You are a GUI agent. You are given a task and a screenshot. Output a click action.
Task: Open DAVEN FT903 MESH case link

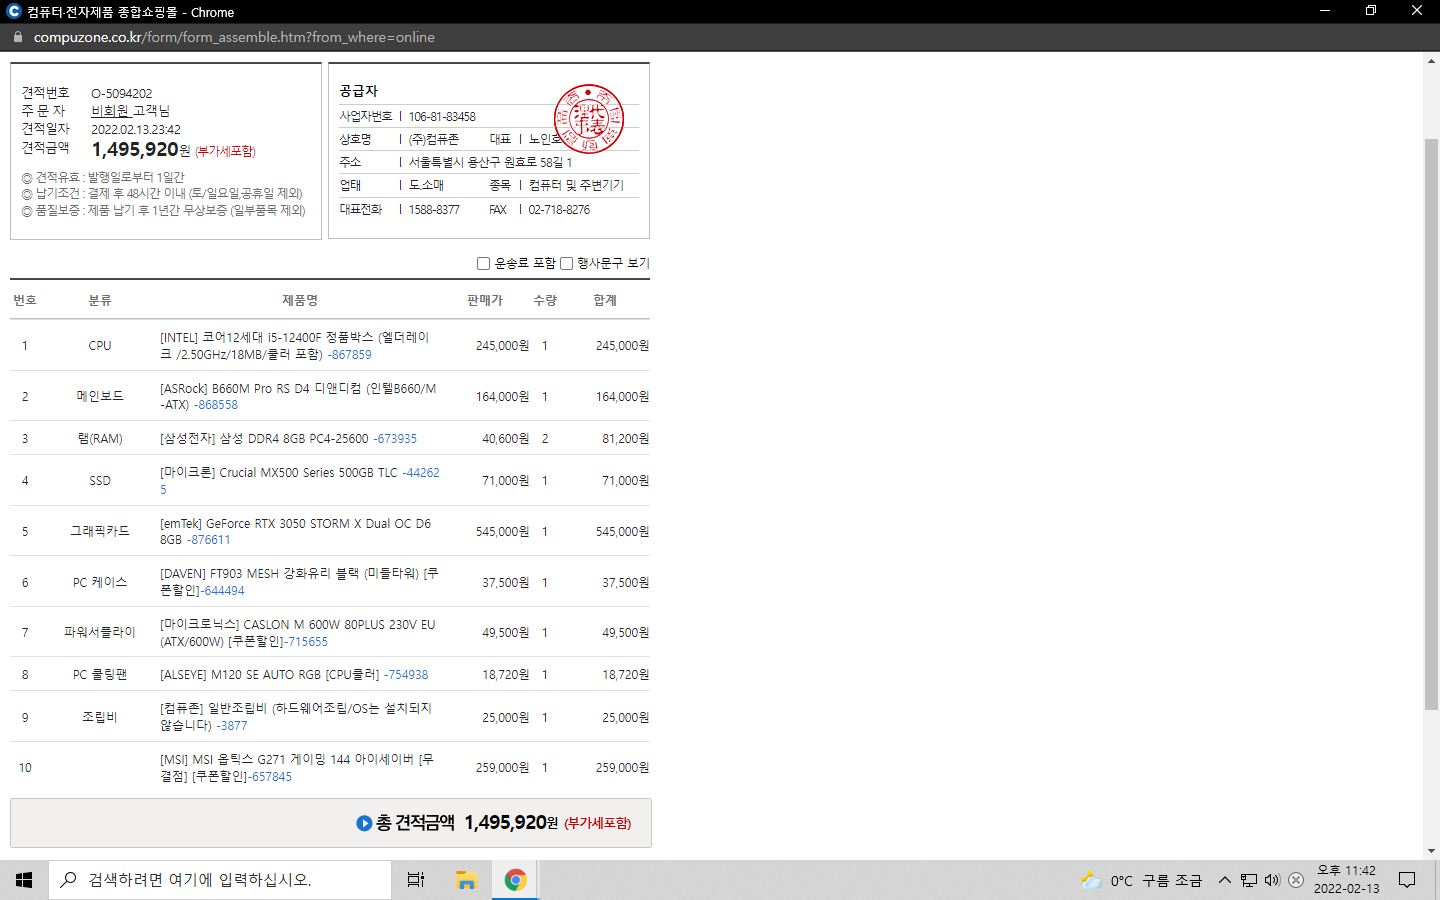tap(299, 582)
